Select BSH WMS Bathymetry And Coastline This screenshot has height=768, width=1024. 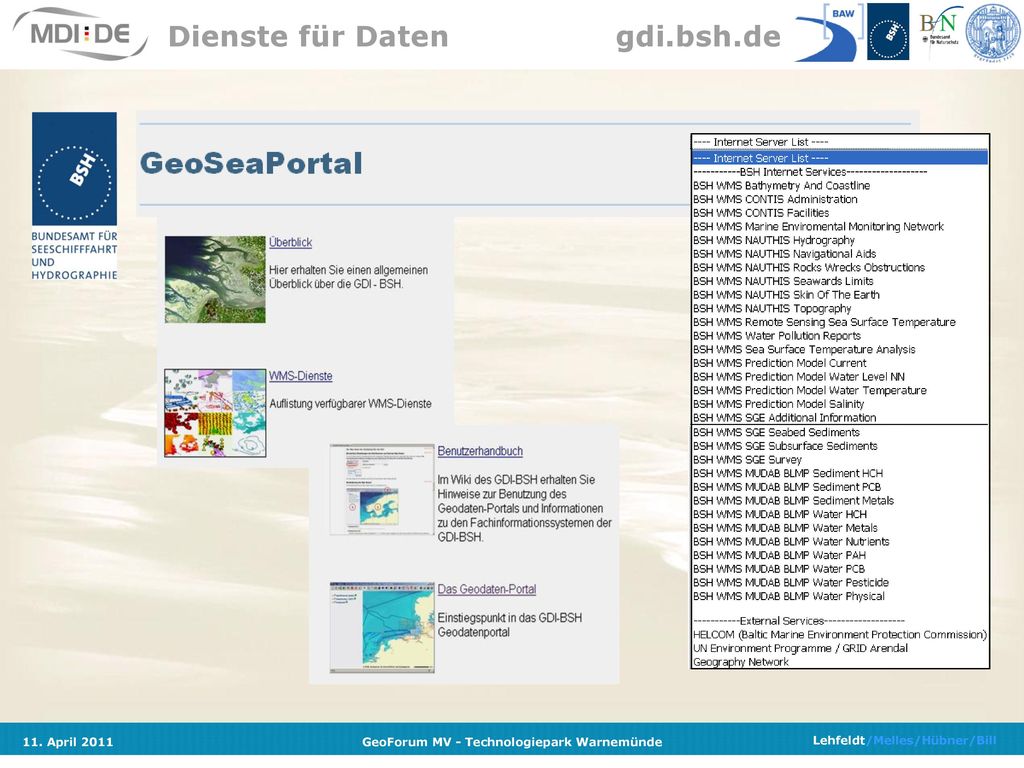pyautogui.click(x=840, y=185)
